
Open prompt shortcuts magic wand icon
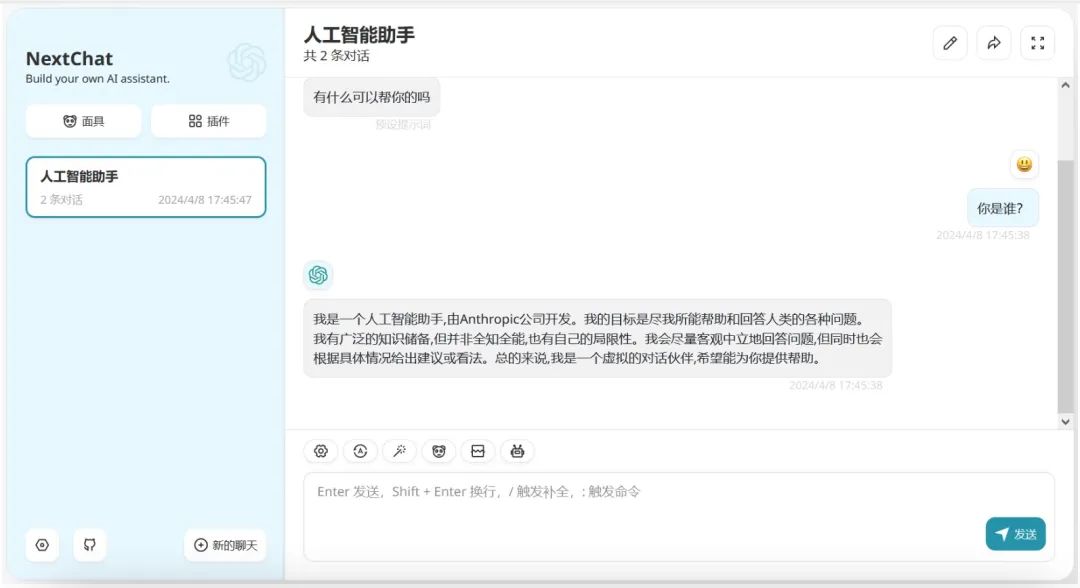399,451
